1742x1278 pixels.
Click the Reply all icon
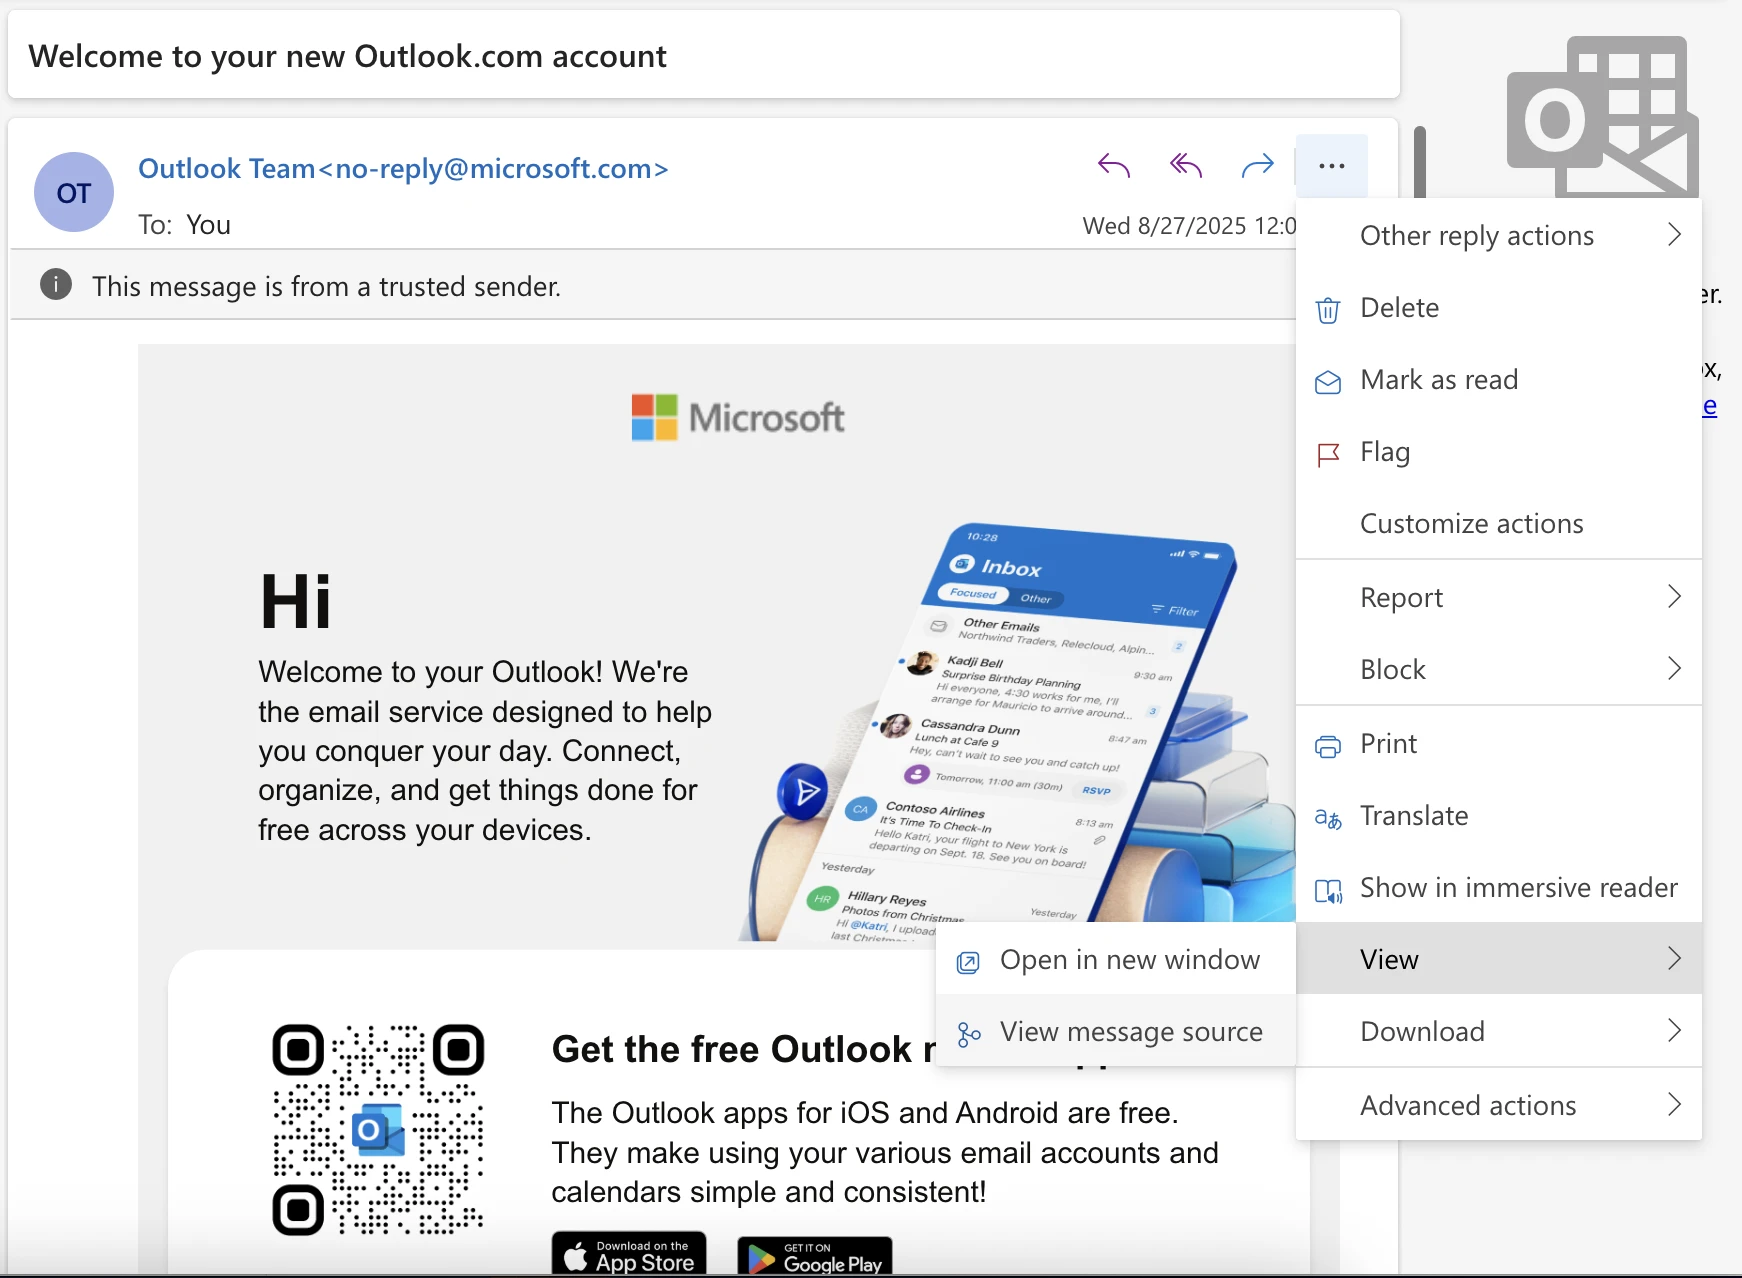(x=1185, y=165)
